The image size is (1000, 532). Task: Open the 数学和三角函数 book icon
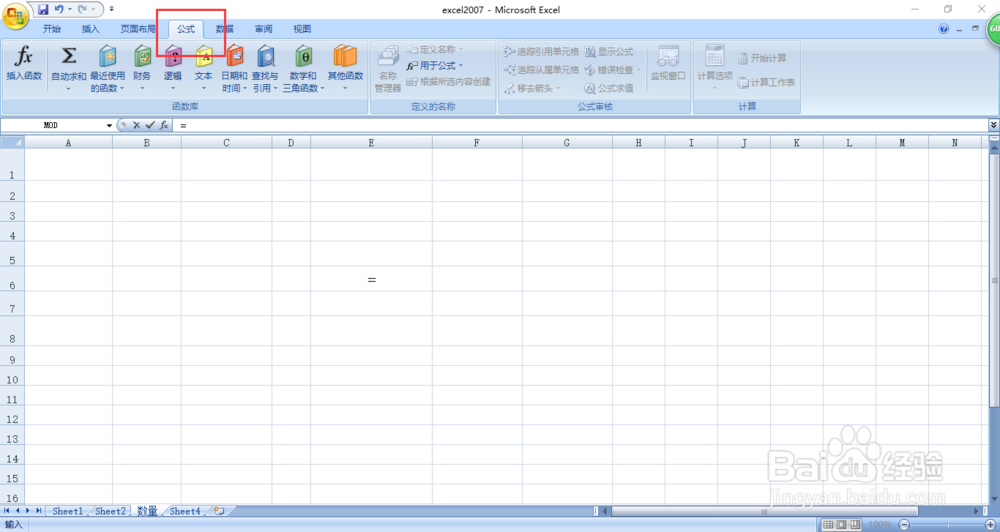[x=304, y=57]
